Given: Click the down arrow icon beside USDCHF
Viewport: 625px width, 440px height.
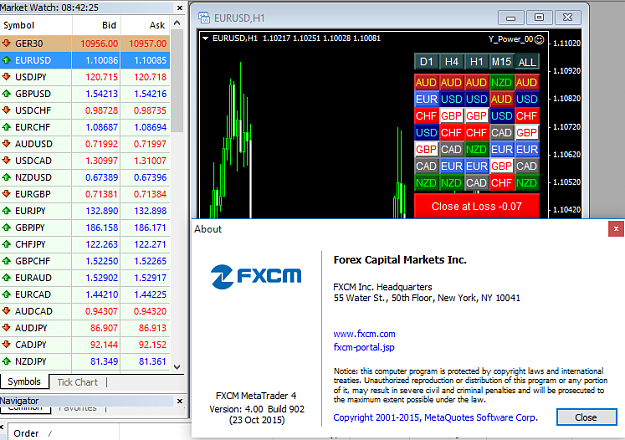Looking at the screenshot, I should 6,110.
